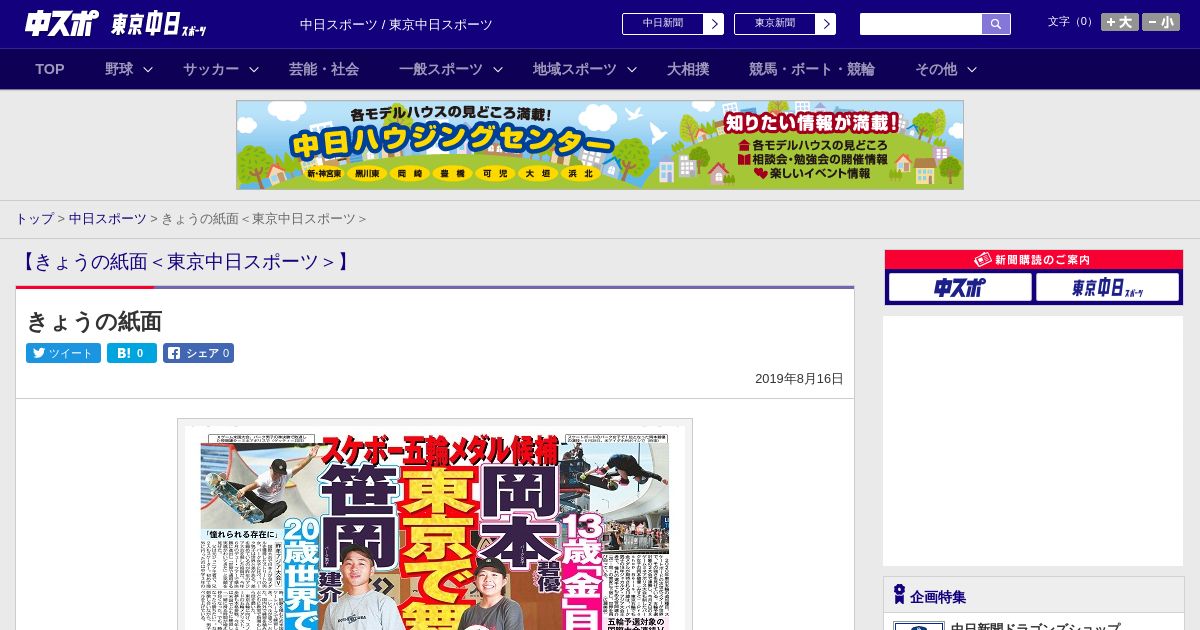This screenshot has height=630, width=1200.
Task: Click the 【きょうの紙面＜東京中日スポーツ＞】 heading
Action: click(x=186, y=262)
